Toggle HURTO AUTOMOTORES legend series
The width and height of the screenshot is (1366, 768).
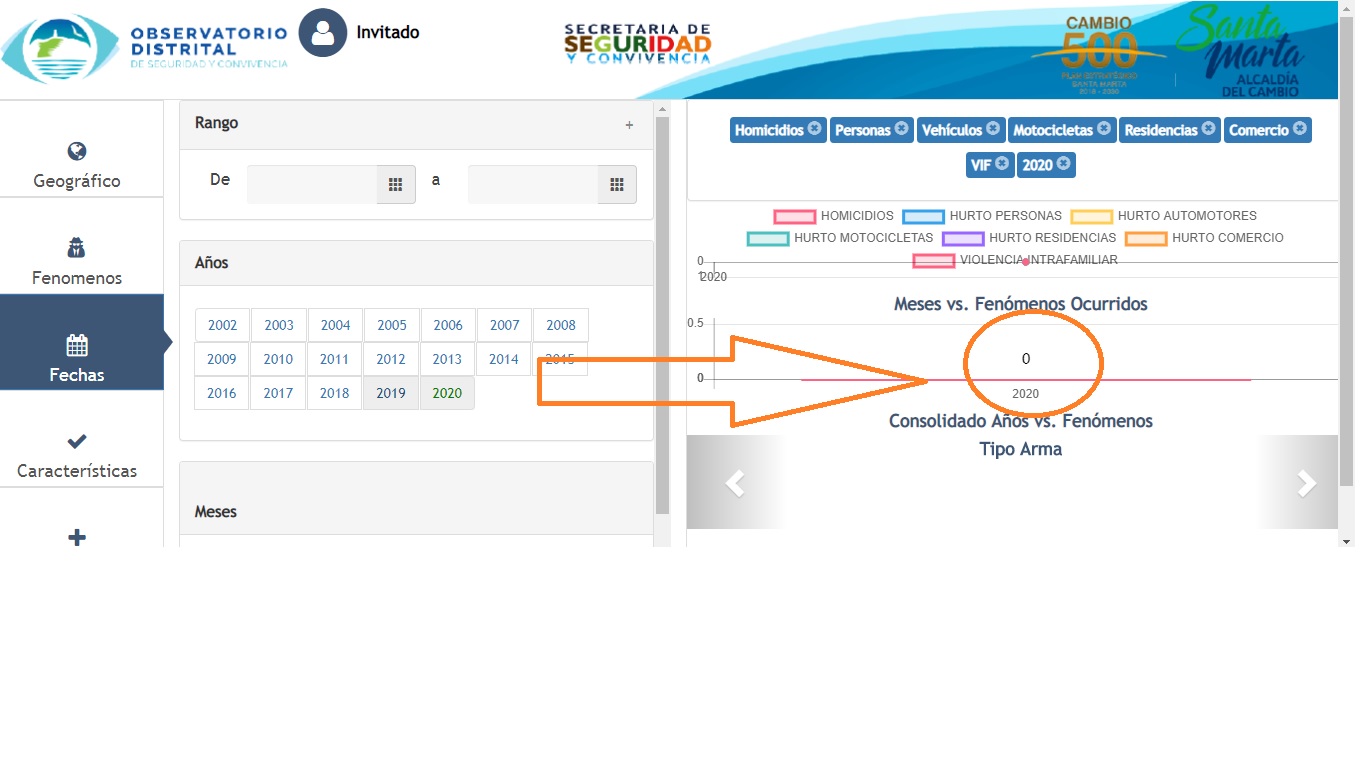[x=1163, y=216]
